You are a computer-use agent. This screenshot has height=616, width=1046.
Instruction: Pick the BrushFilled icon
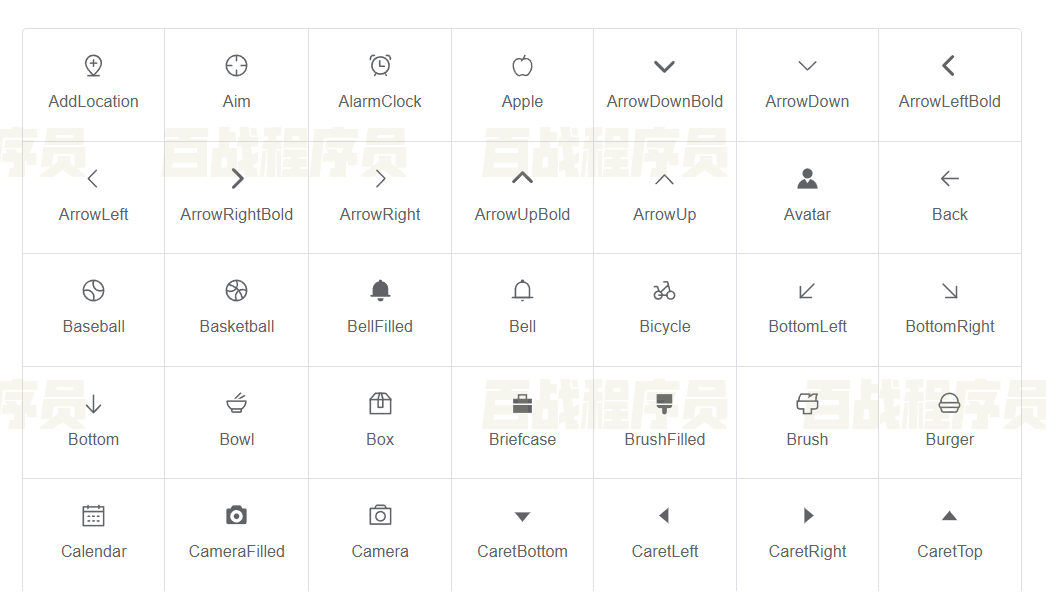click(x=665, y=404)
